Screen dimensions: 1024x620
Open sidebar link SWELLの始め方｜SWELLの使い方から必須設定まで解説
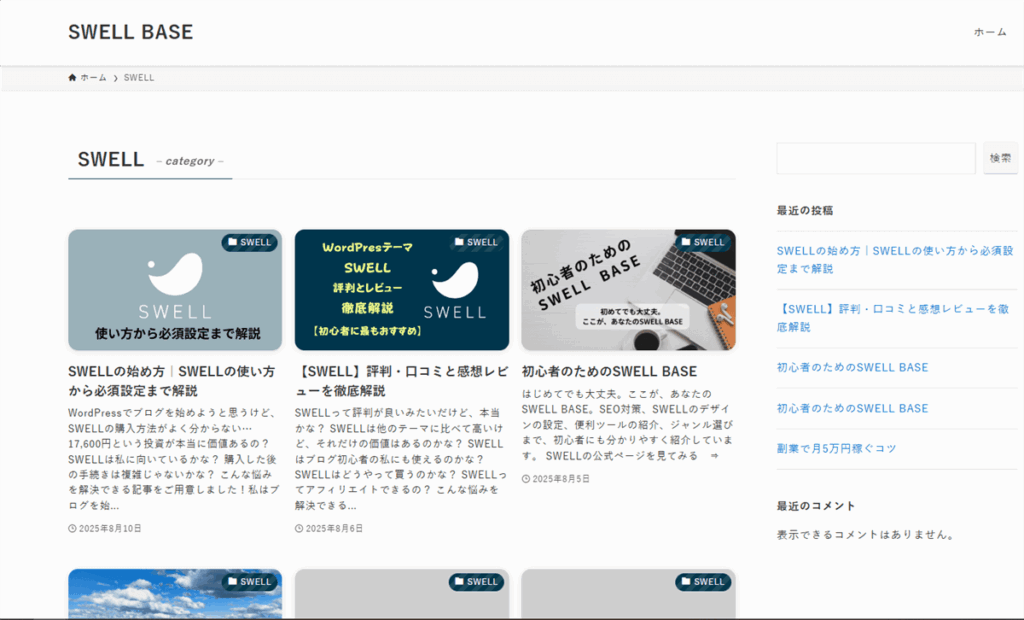[895, 260]
